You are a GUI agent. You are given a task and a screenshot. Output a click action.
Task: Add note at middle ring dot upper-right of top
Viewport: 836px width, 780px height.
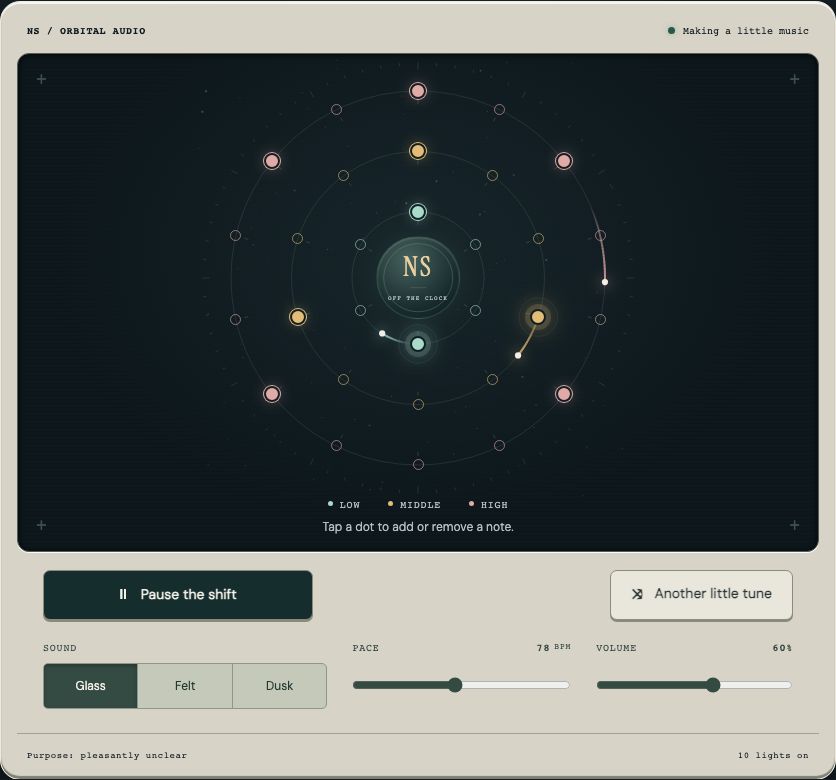pyautogui.click(x=493, y=175)
